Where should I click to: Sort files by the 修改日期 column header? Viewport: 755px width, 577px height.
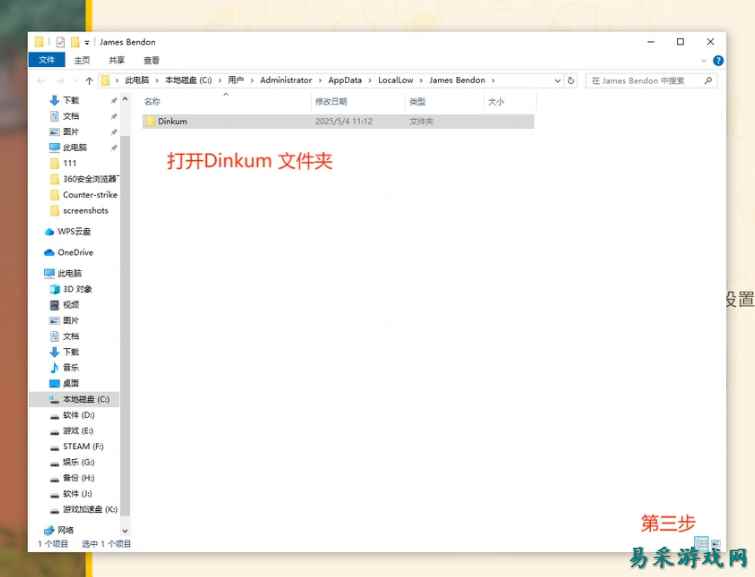[x=331, y=101]
